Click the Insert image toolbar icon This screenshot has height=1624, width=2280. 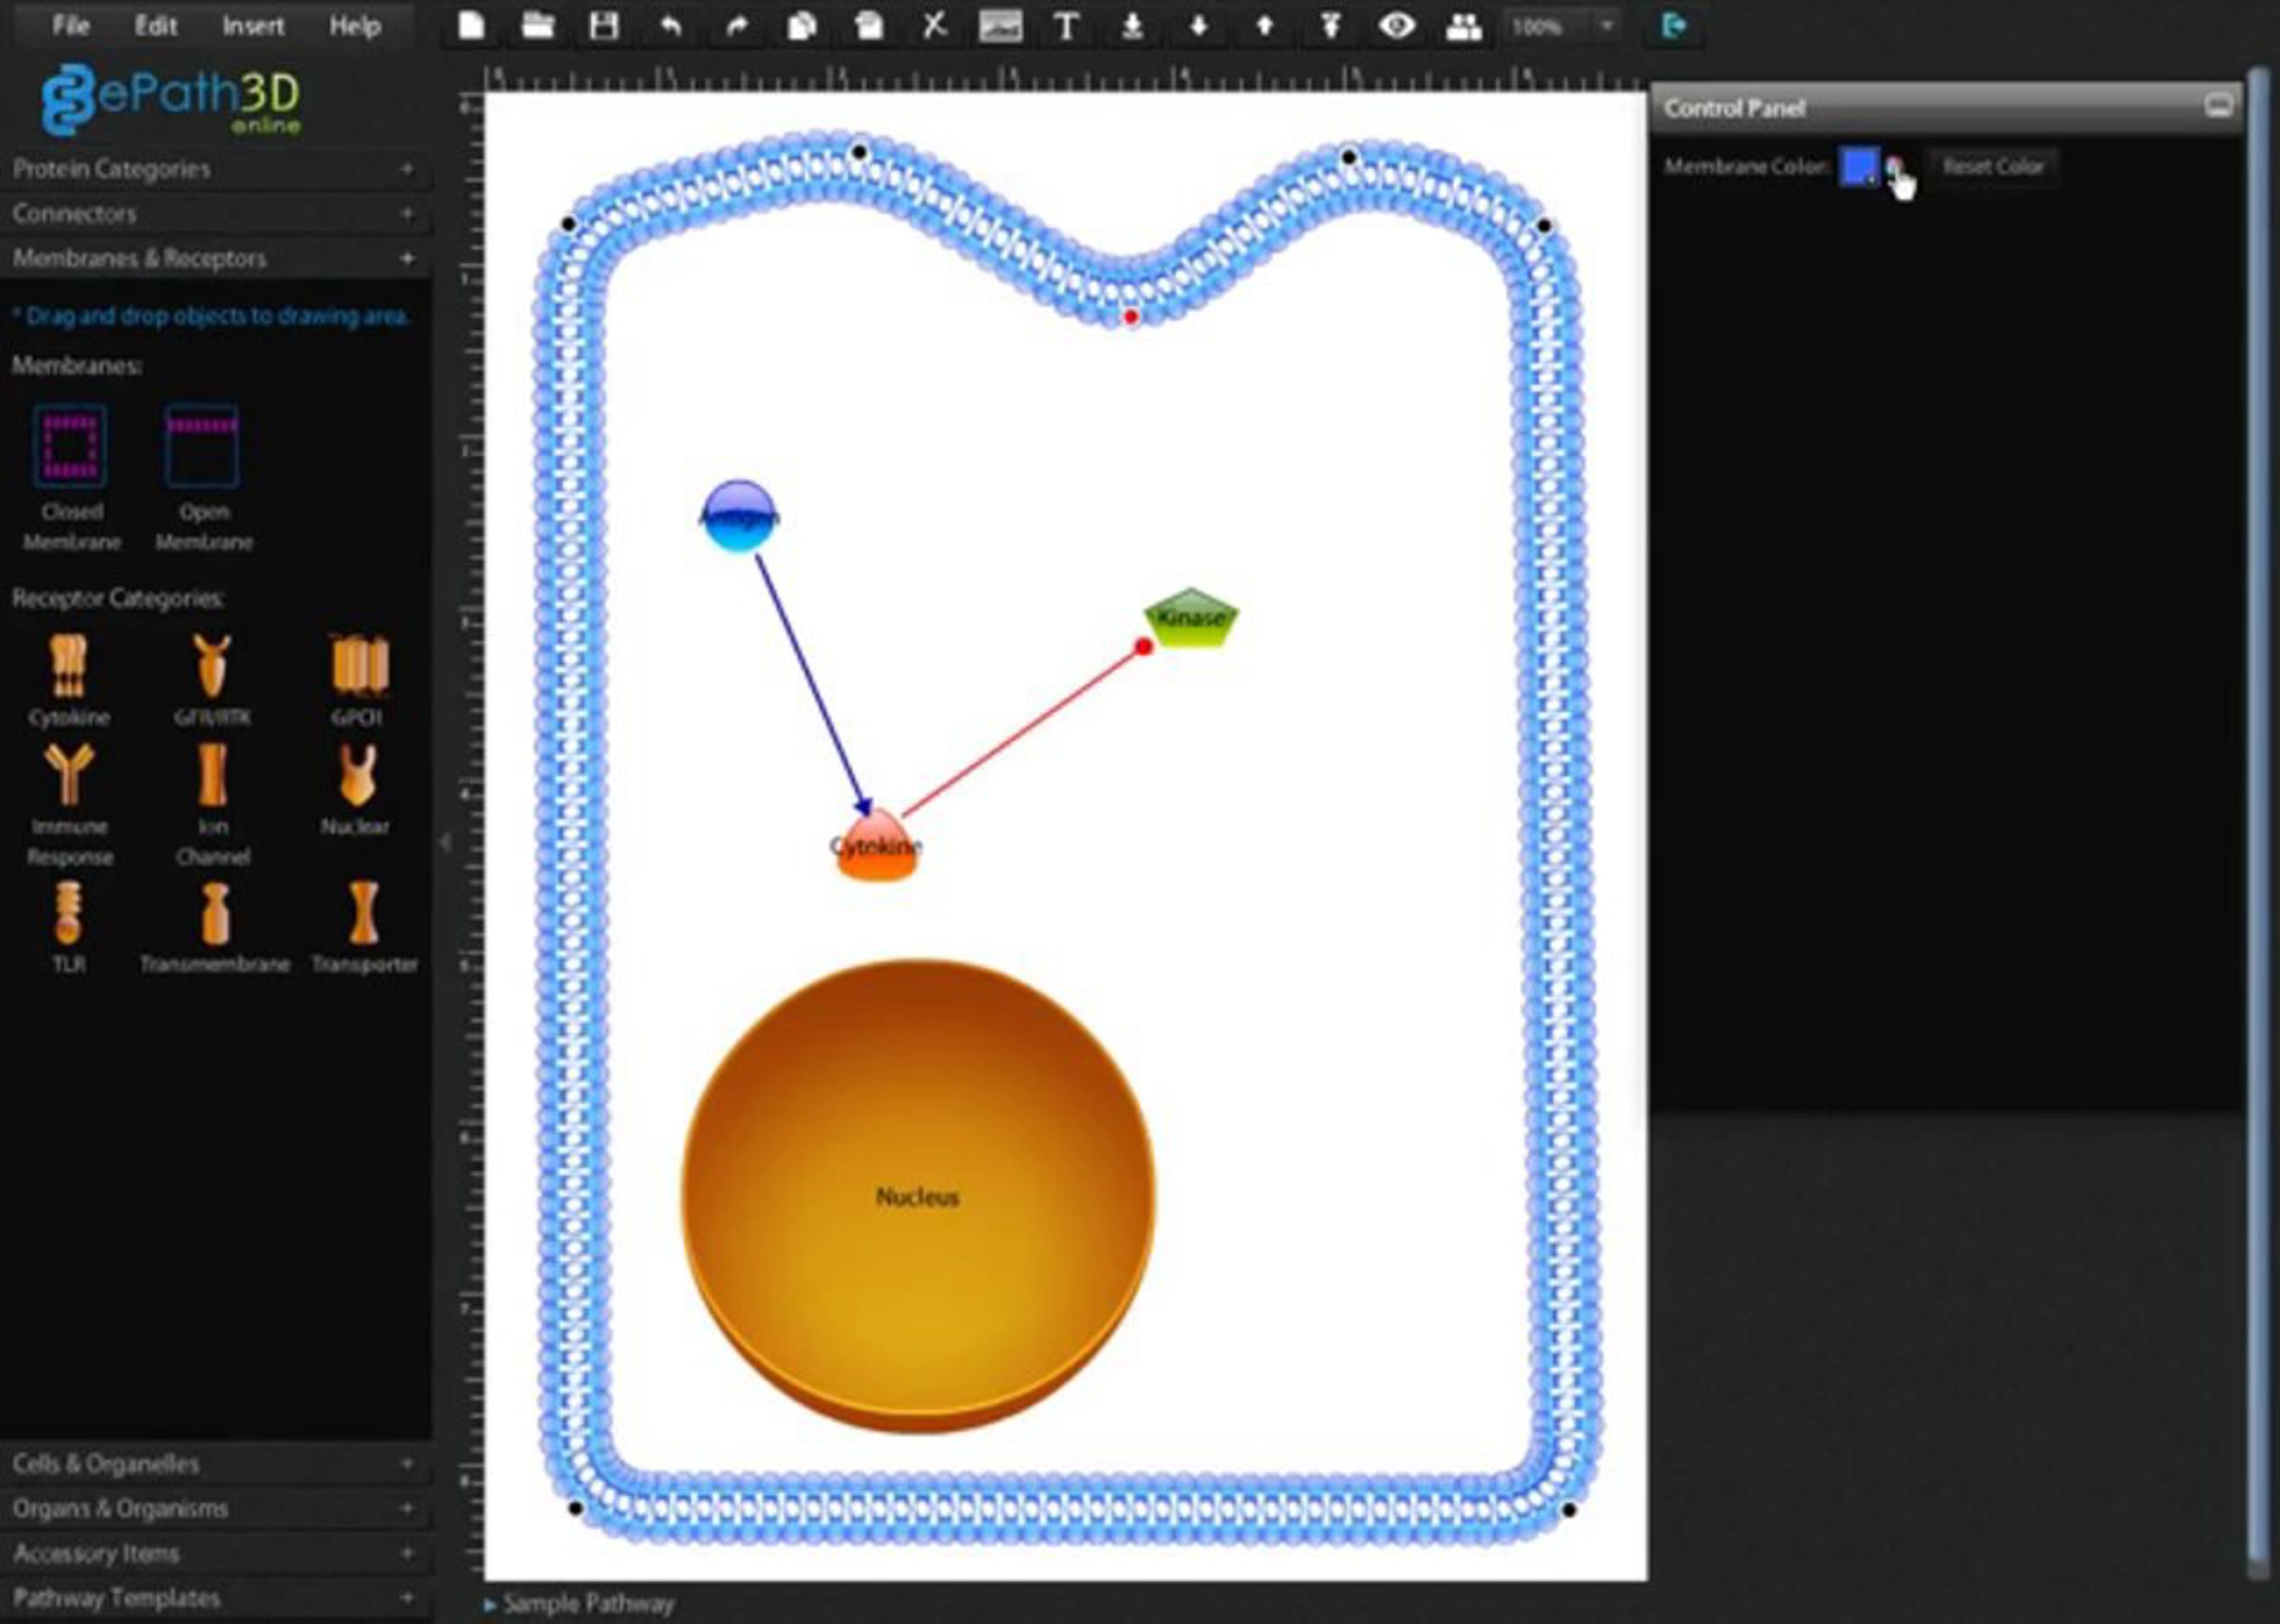999,26
